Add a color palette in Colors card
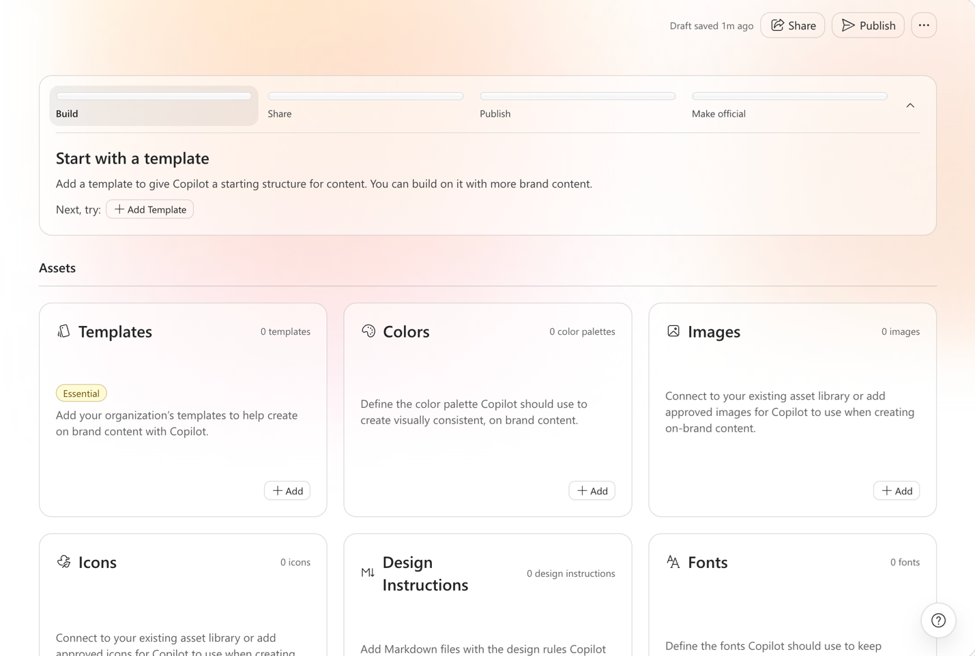975x656 pixels. click(x=592, y=491)
